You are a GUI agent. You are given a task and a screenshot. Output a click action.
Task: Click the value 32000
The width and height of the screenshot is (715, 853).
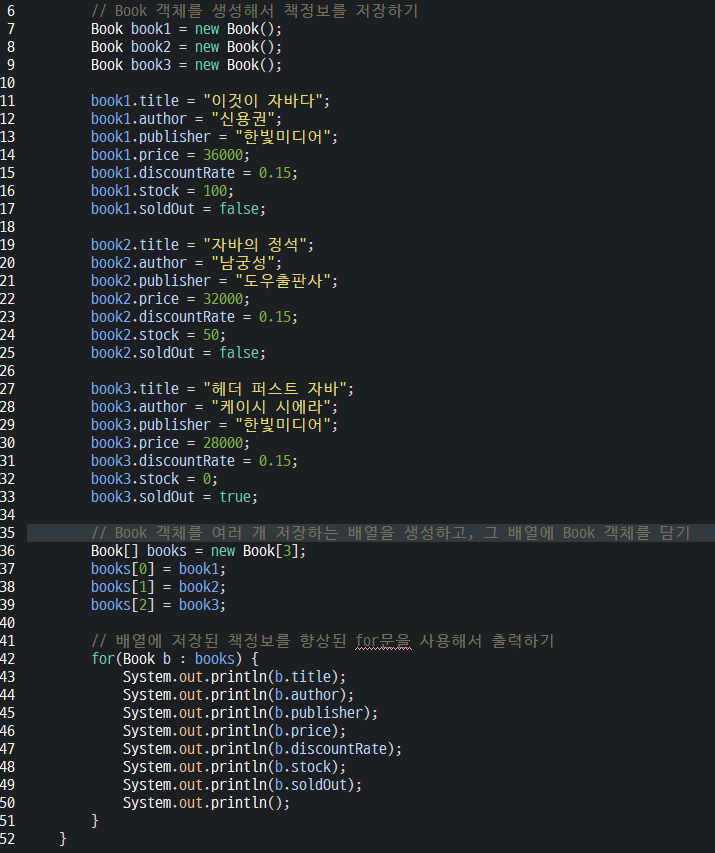pos(223,298)
